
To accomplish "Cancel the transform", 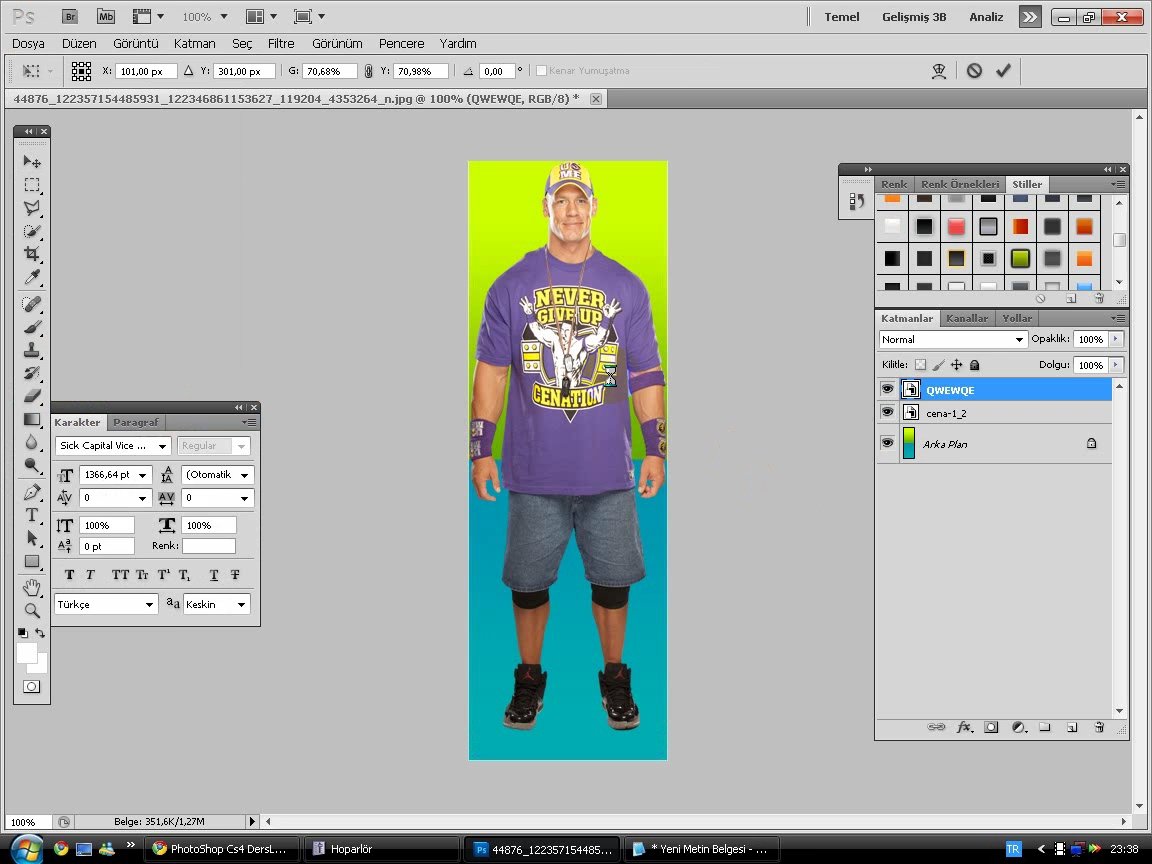I will (974, 71).
